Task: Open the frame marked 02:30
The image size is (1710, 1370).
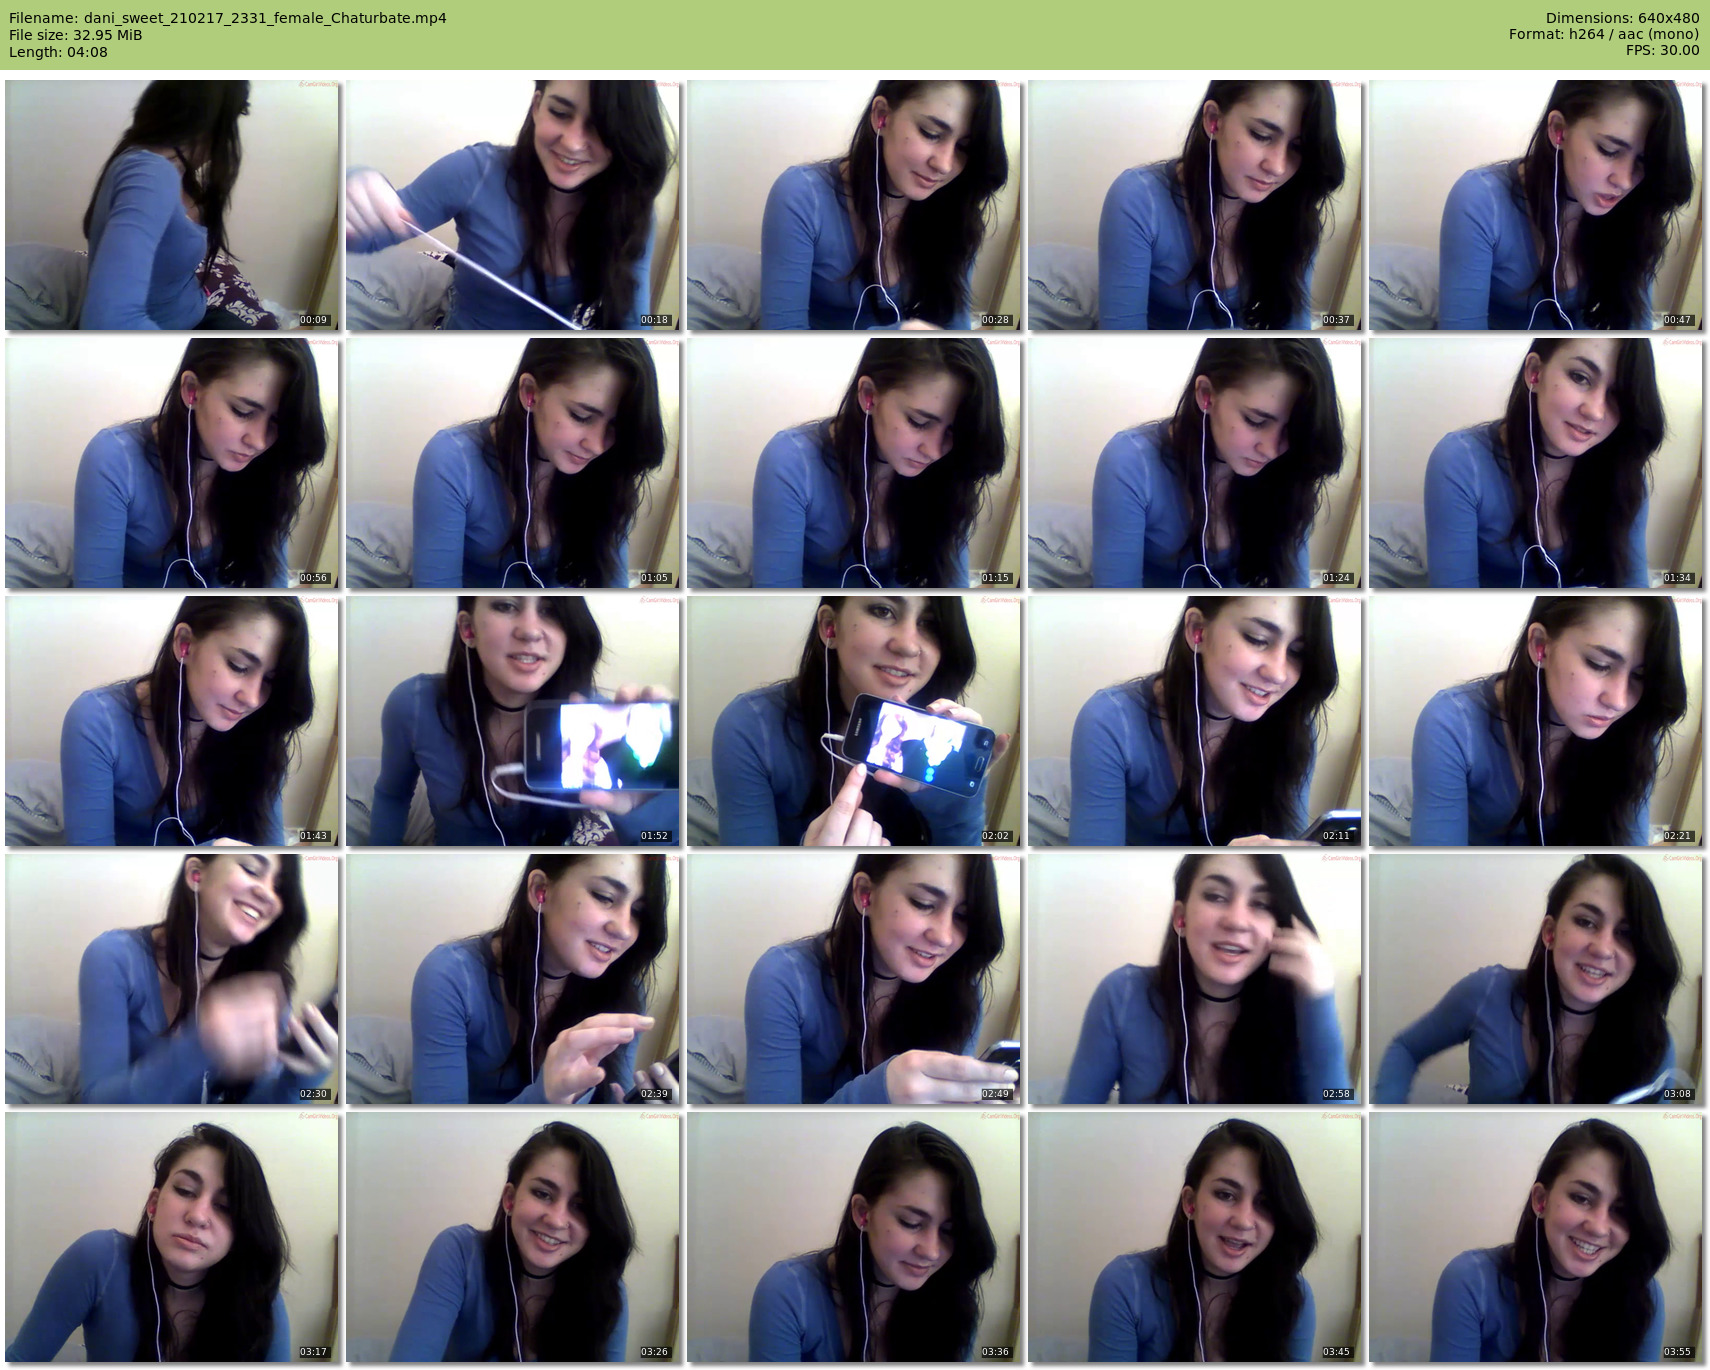Action: (172, 979)
